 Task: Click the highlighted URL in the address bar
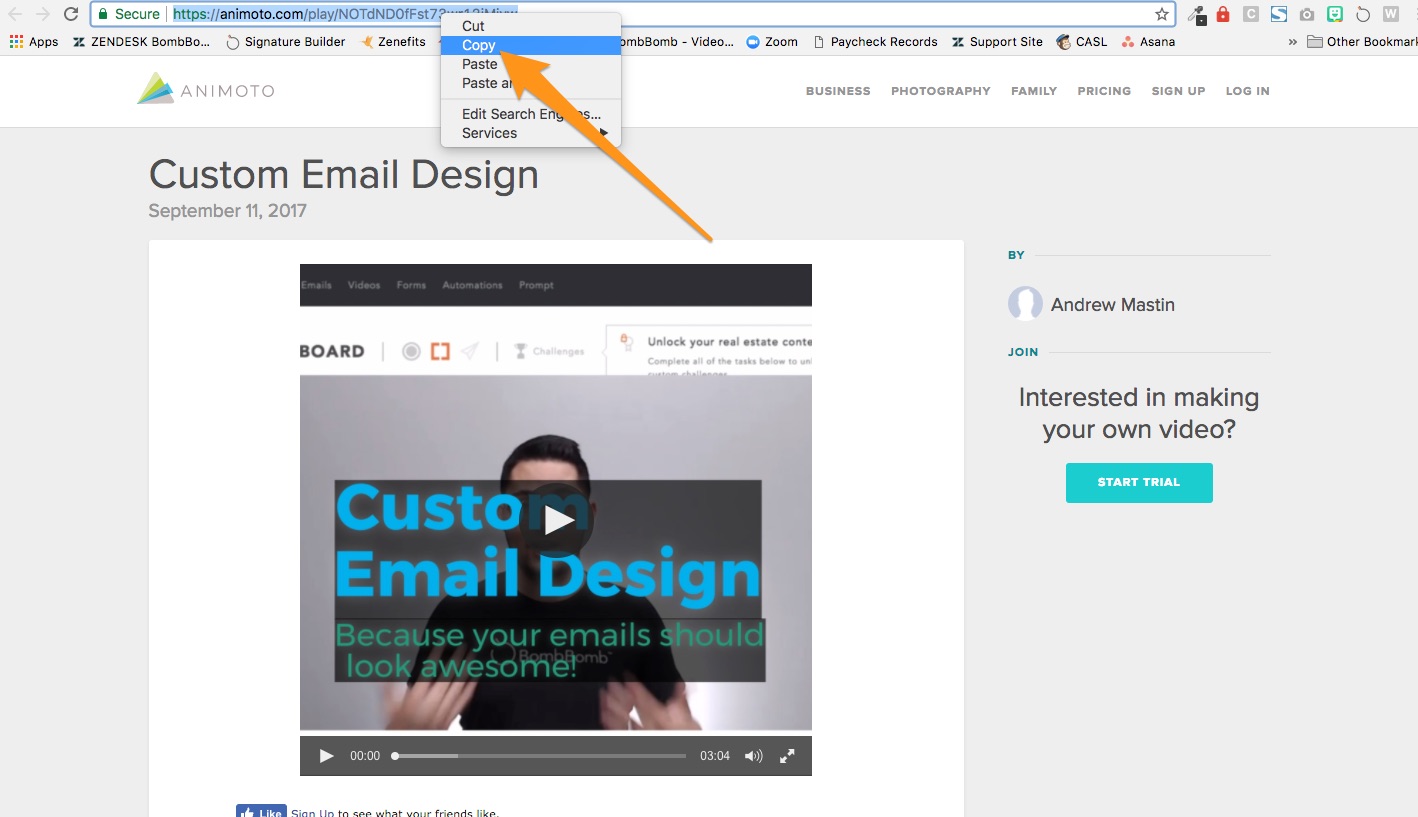pyautogui.click(x=345, y=14)
